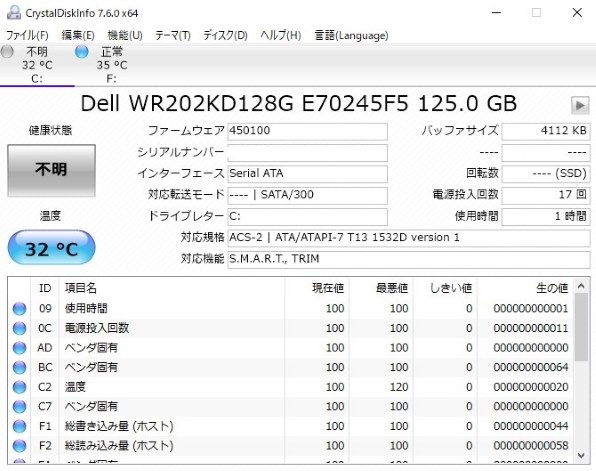
Task: Open the ヘルプ(H) menu
Action: pos(281,35)
